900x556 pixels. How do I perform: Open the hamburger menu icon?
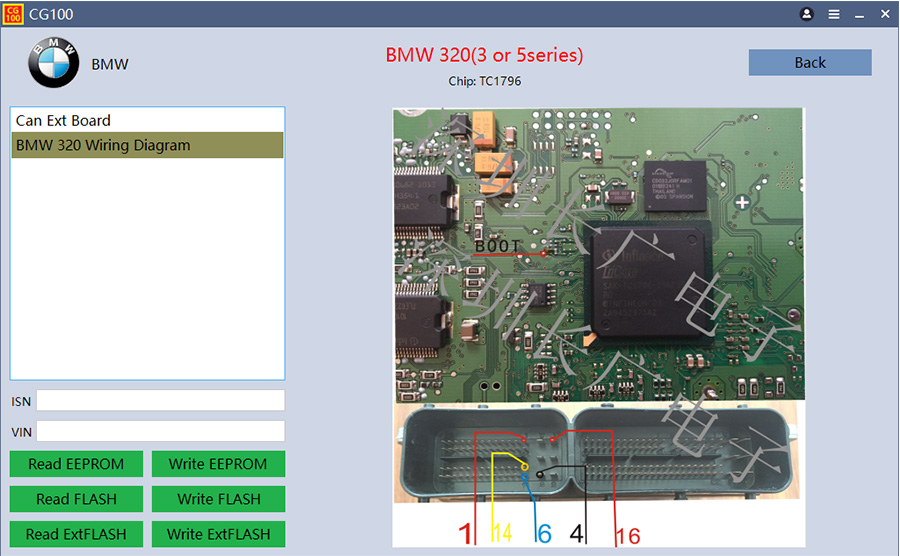(833, 14)
